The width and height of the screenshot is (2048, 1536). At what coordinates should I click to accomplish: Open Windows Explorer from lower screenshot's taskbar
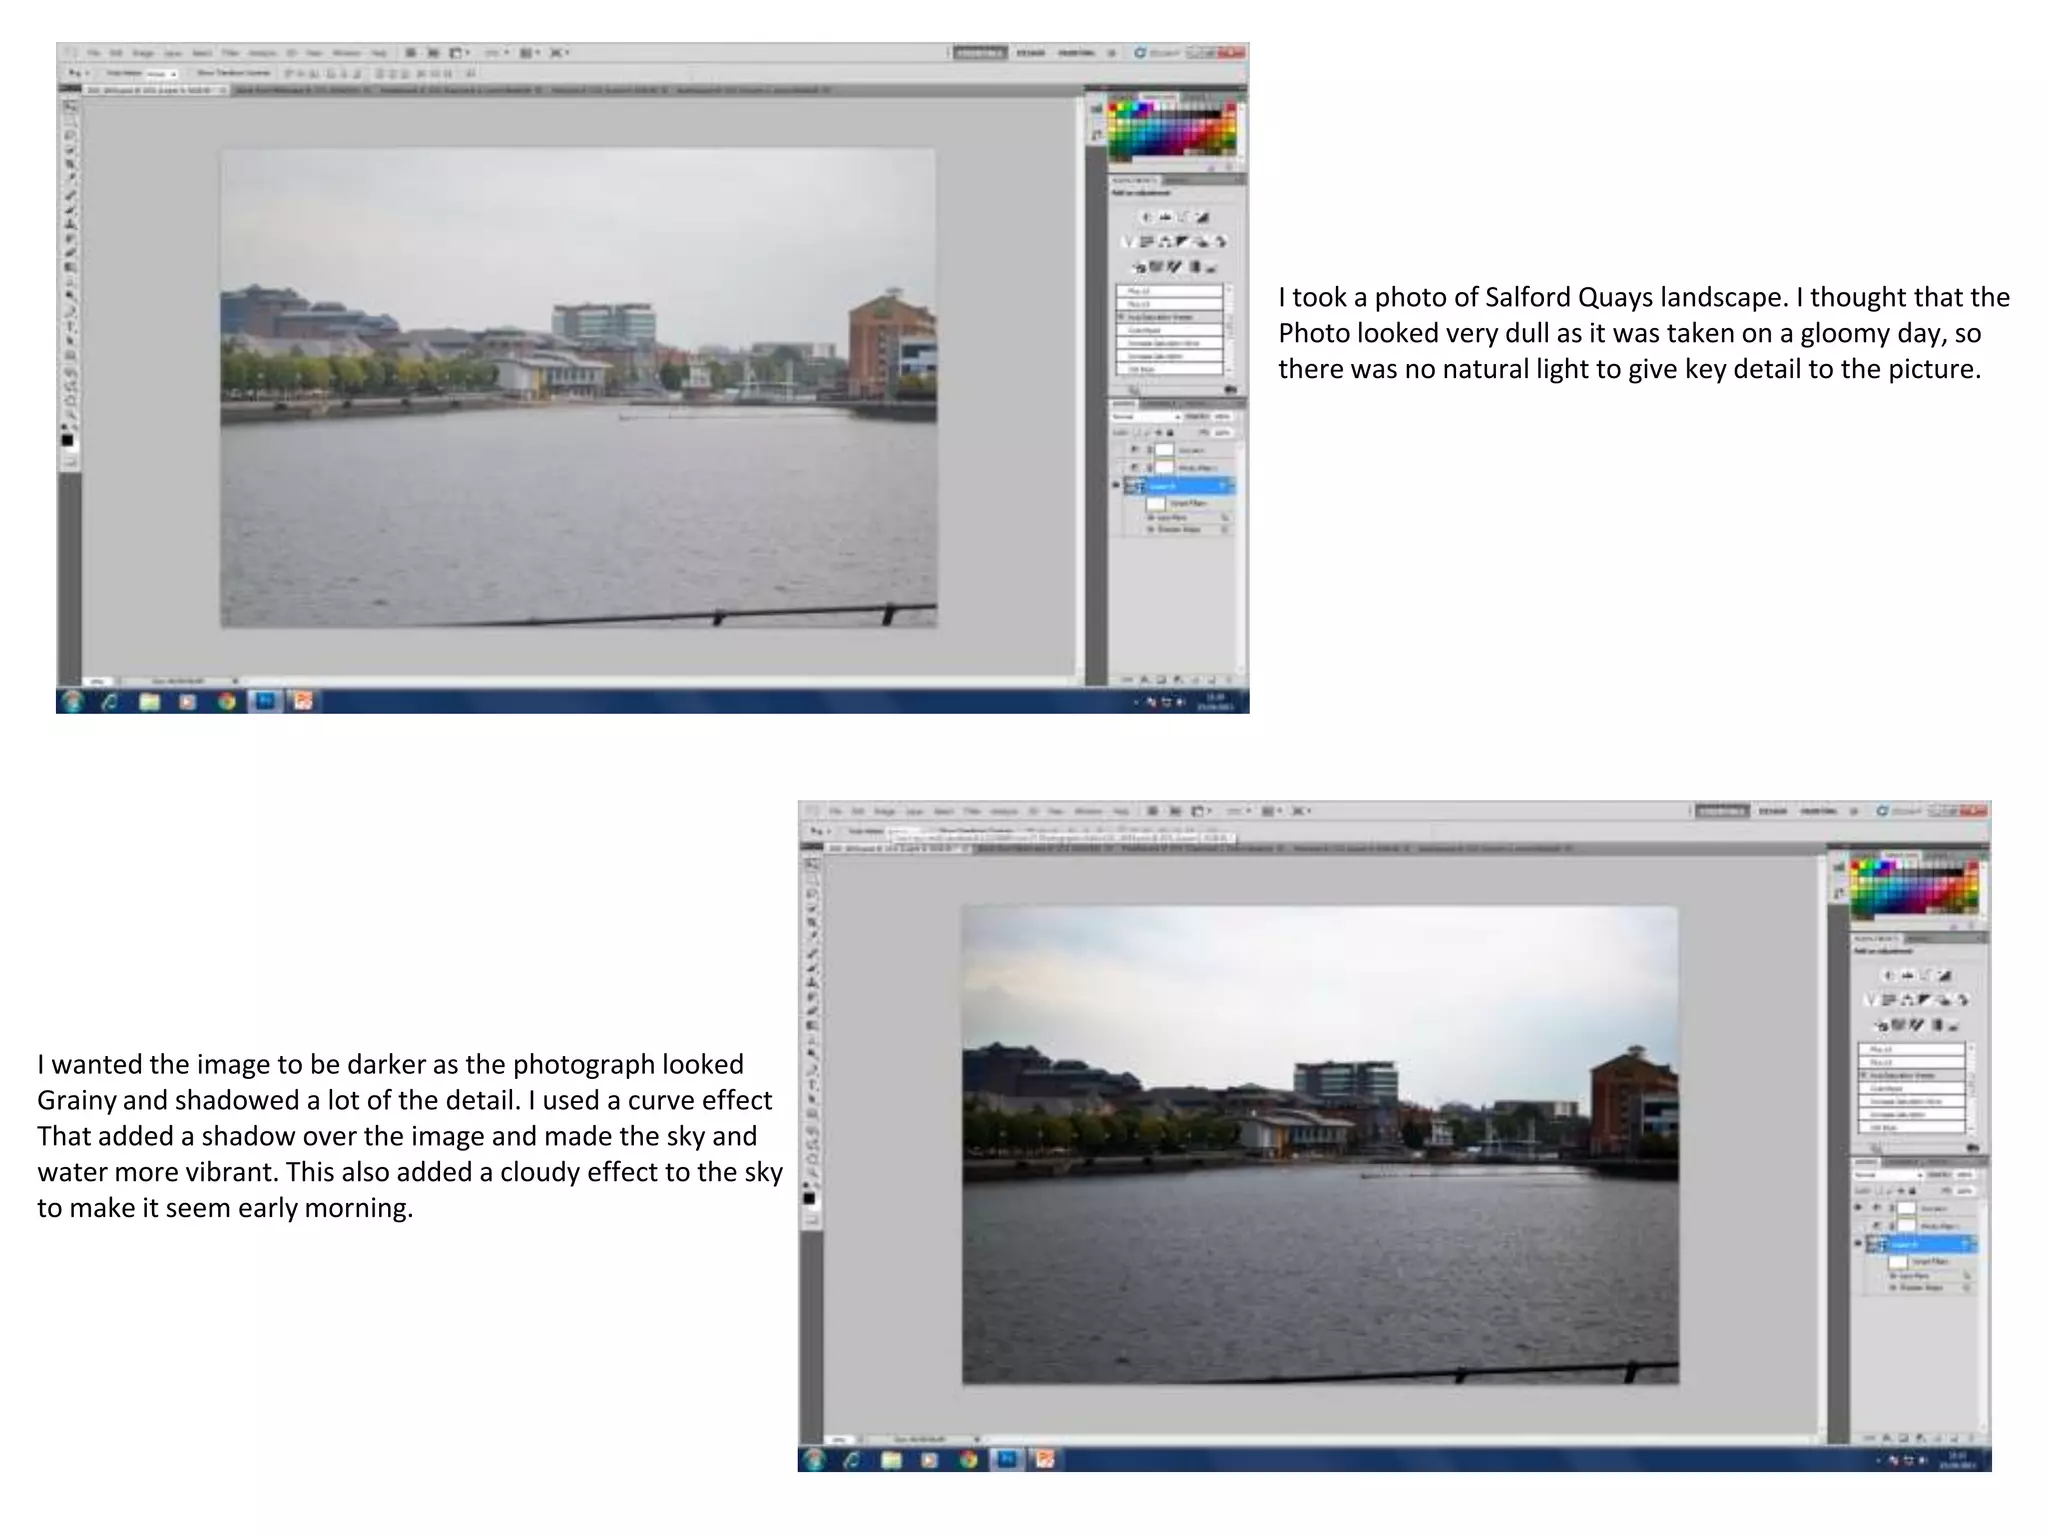pos(891,1460)
